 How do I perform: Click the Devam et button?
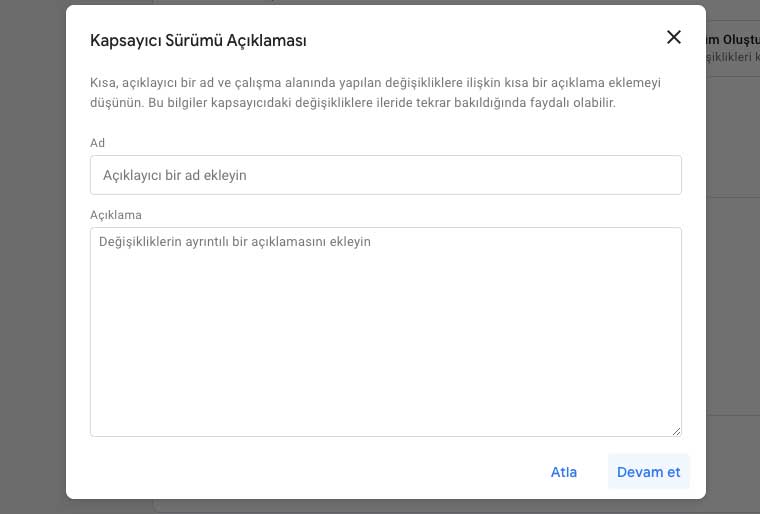(649, 472)
